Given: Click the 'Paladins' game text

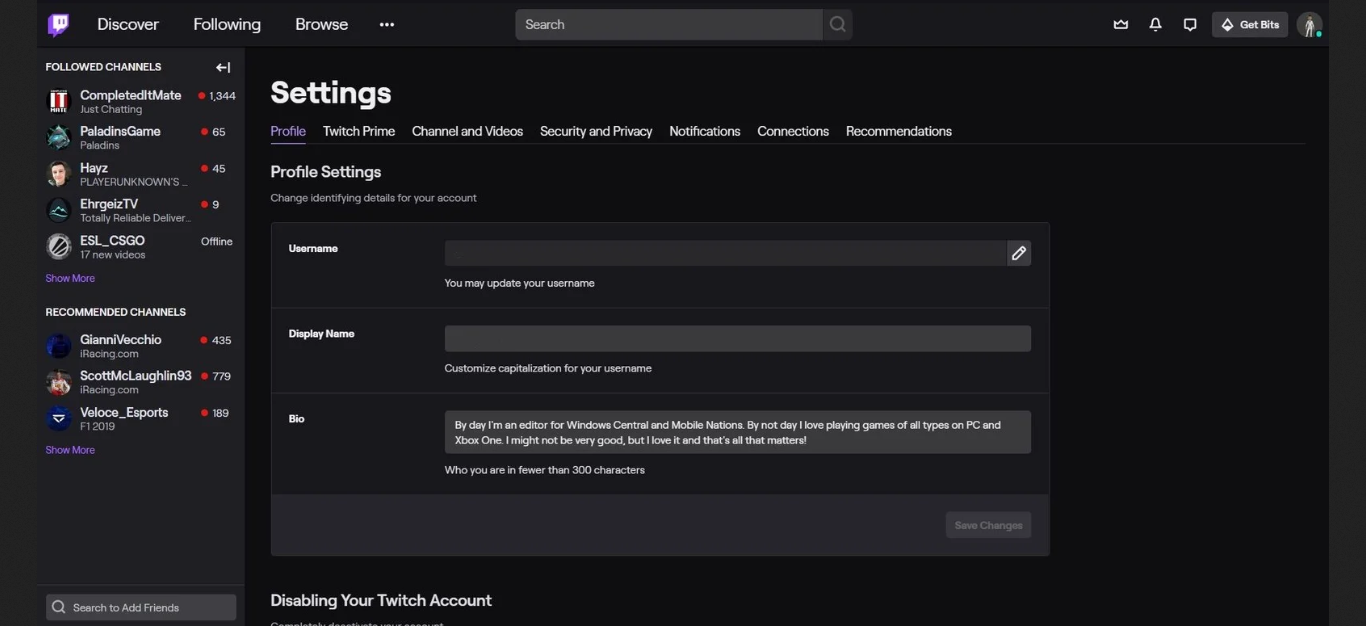Looking at the screenshot, I should [x=100, y=145].
